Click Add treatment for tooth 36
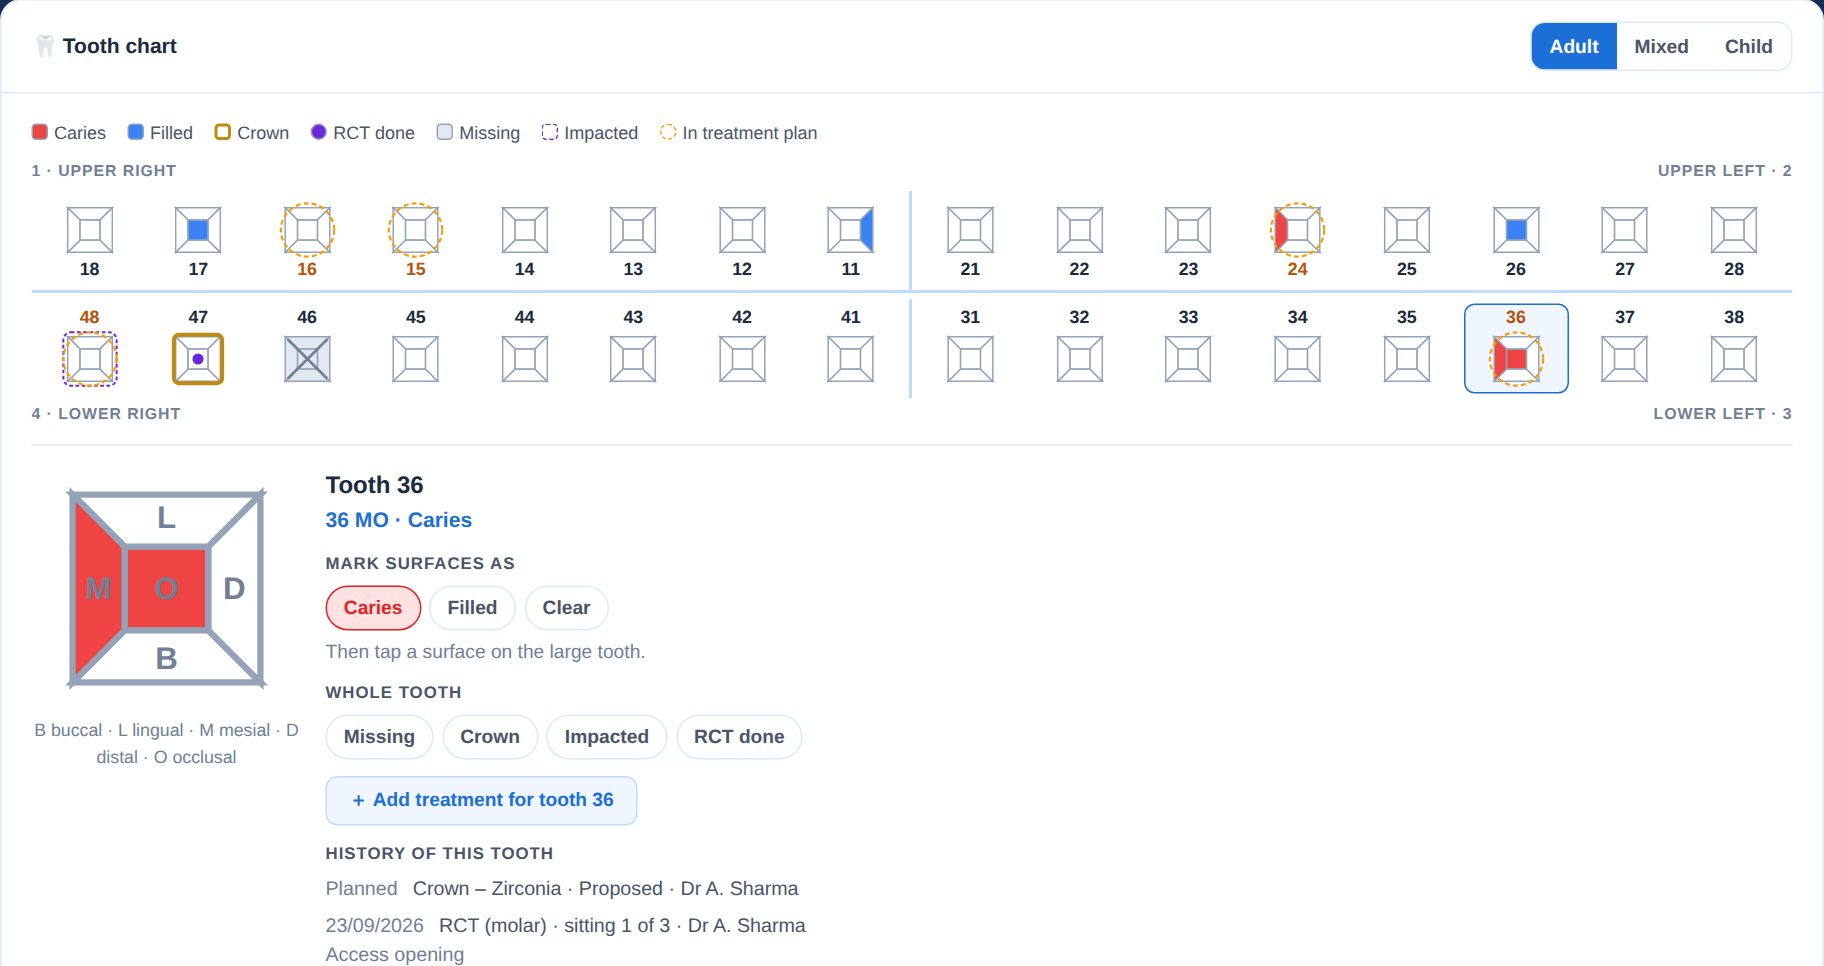 481,801
